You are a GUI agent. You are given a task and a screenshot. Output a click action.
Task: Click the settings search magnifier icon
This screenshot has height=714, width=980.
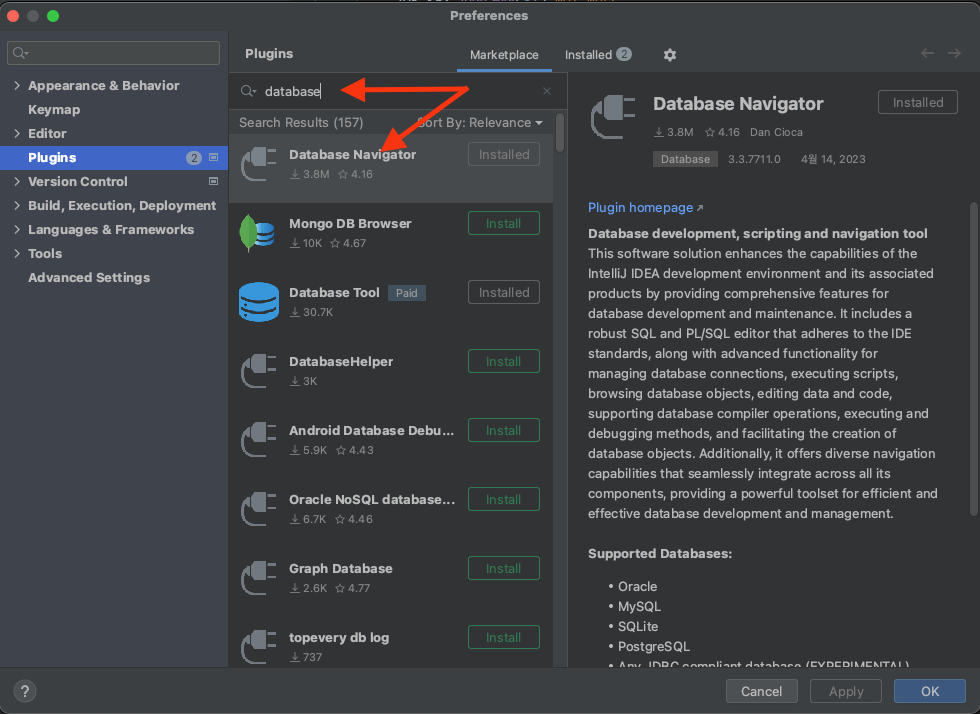point(20,53)
